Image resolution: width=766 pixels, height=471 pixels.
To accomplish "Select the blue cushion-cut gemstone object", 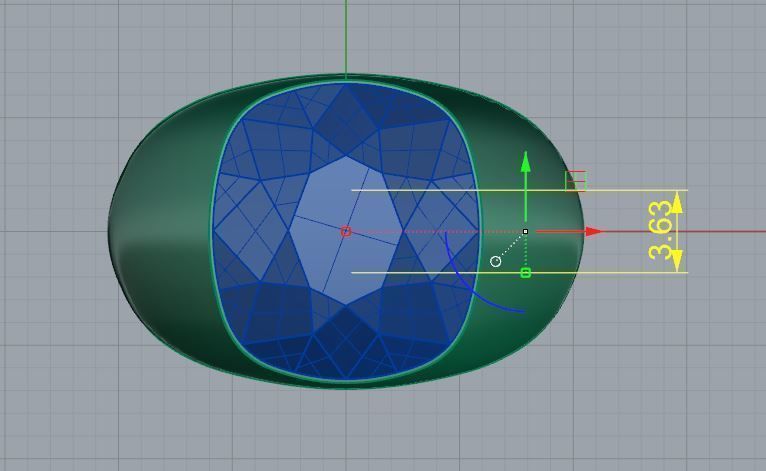I will coord(346,231).
